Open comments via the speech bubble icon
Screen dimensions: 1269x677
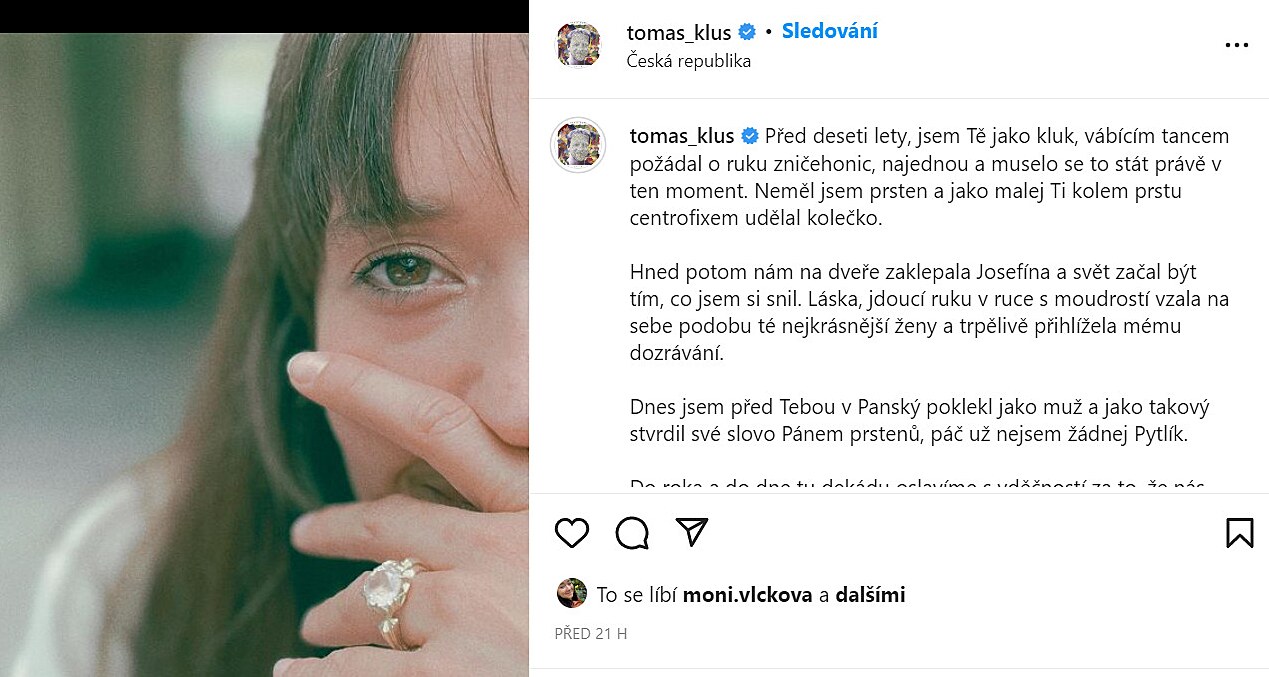pos(632,533)
